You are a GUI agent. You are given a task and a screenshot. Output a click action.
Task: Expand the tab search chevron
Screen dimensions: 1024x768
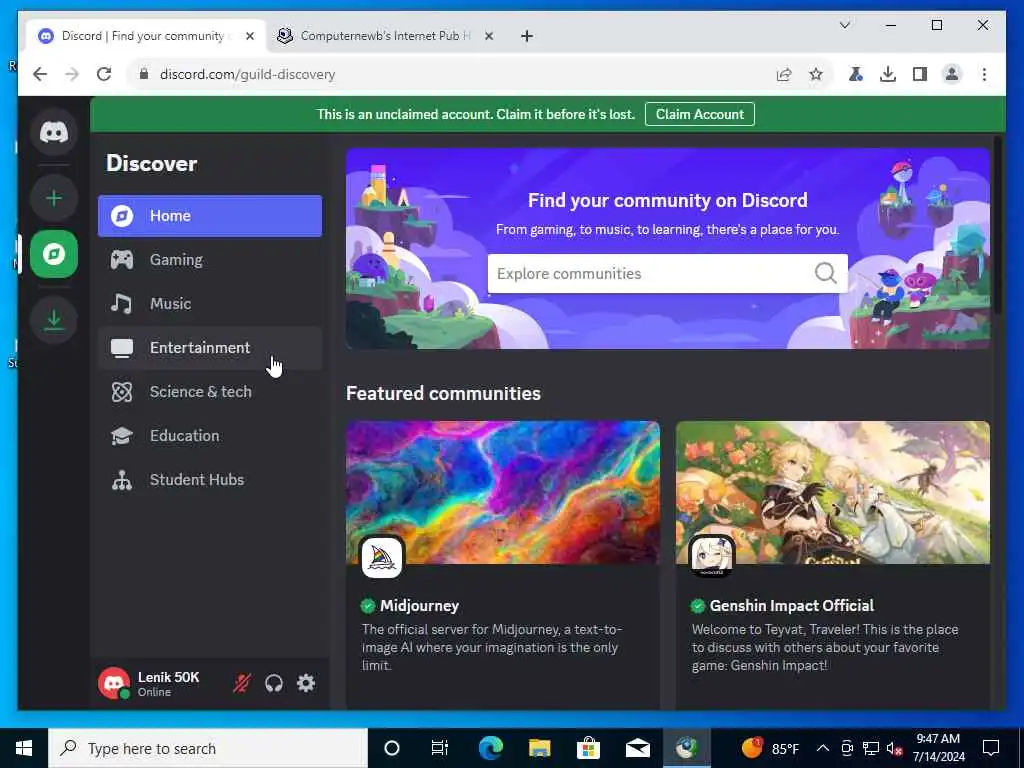(x=844, y=25)
